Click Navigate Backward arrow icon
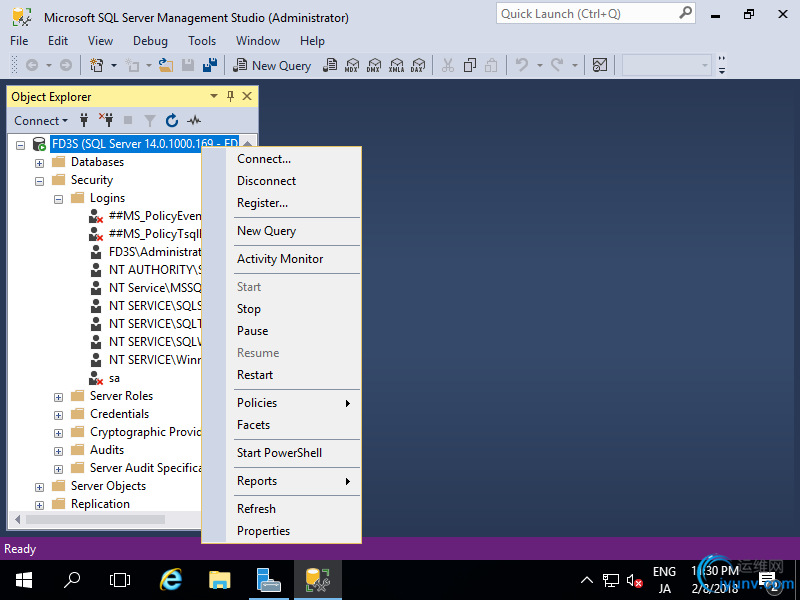Screen dimensions: 800x600 (x=32, y=65)
